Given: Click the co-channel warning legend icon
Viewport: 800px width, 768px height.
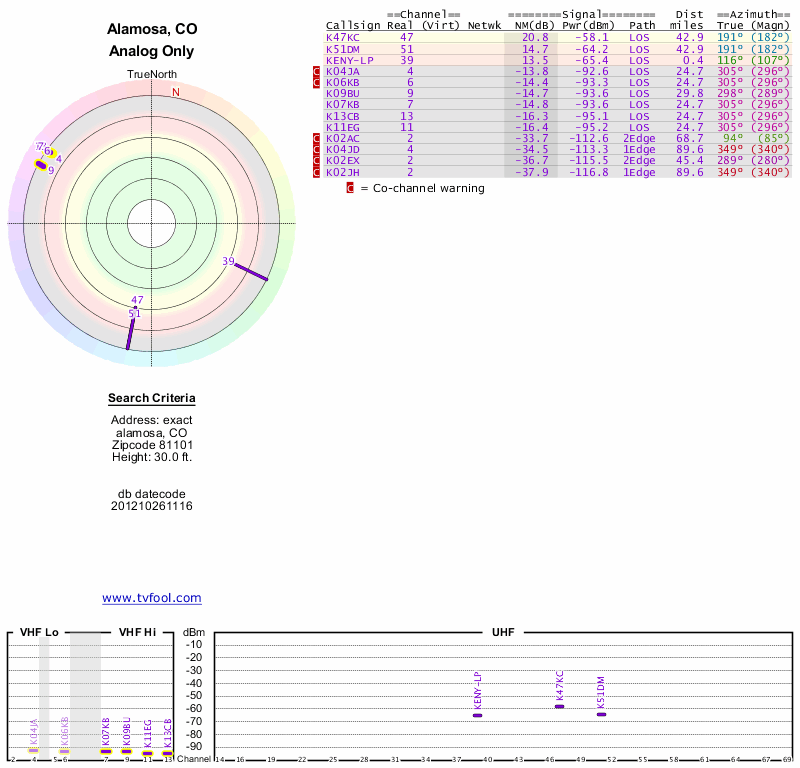Looking at the screenshot, I should click(x=350, y=188).
